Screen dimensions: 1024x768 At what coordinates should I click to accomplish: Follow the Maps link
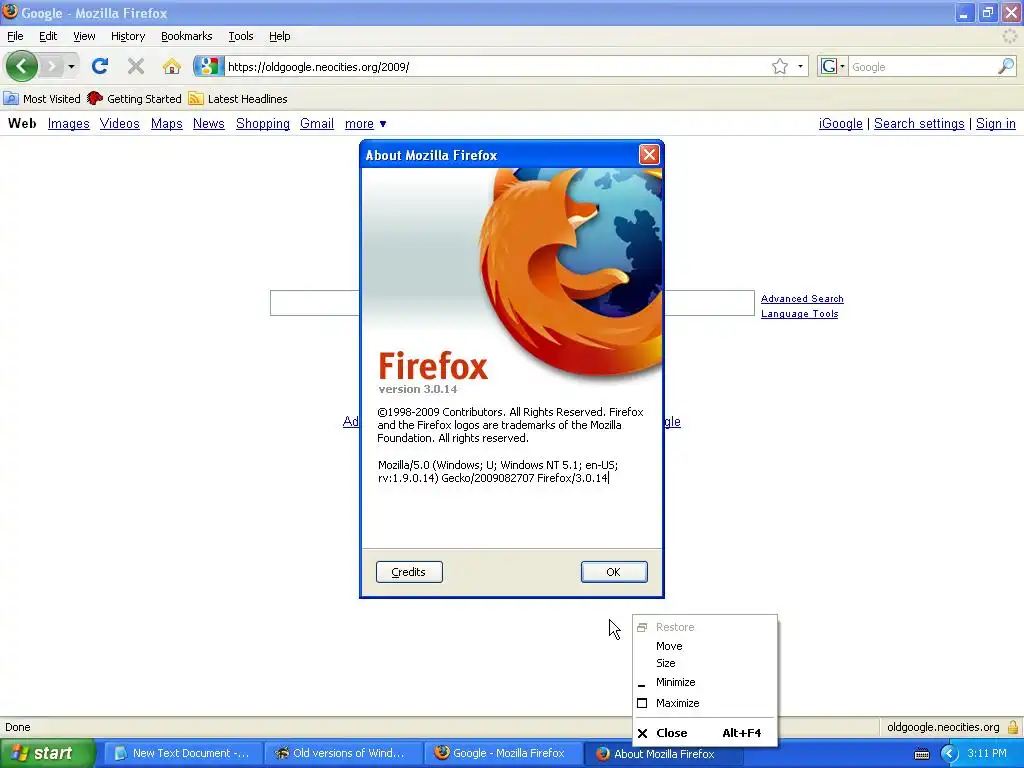tap(167, 123)
